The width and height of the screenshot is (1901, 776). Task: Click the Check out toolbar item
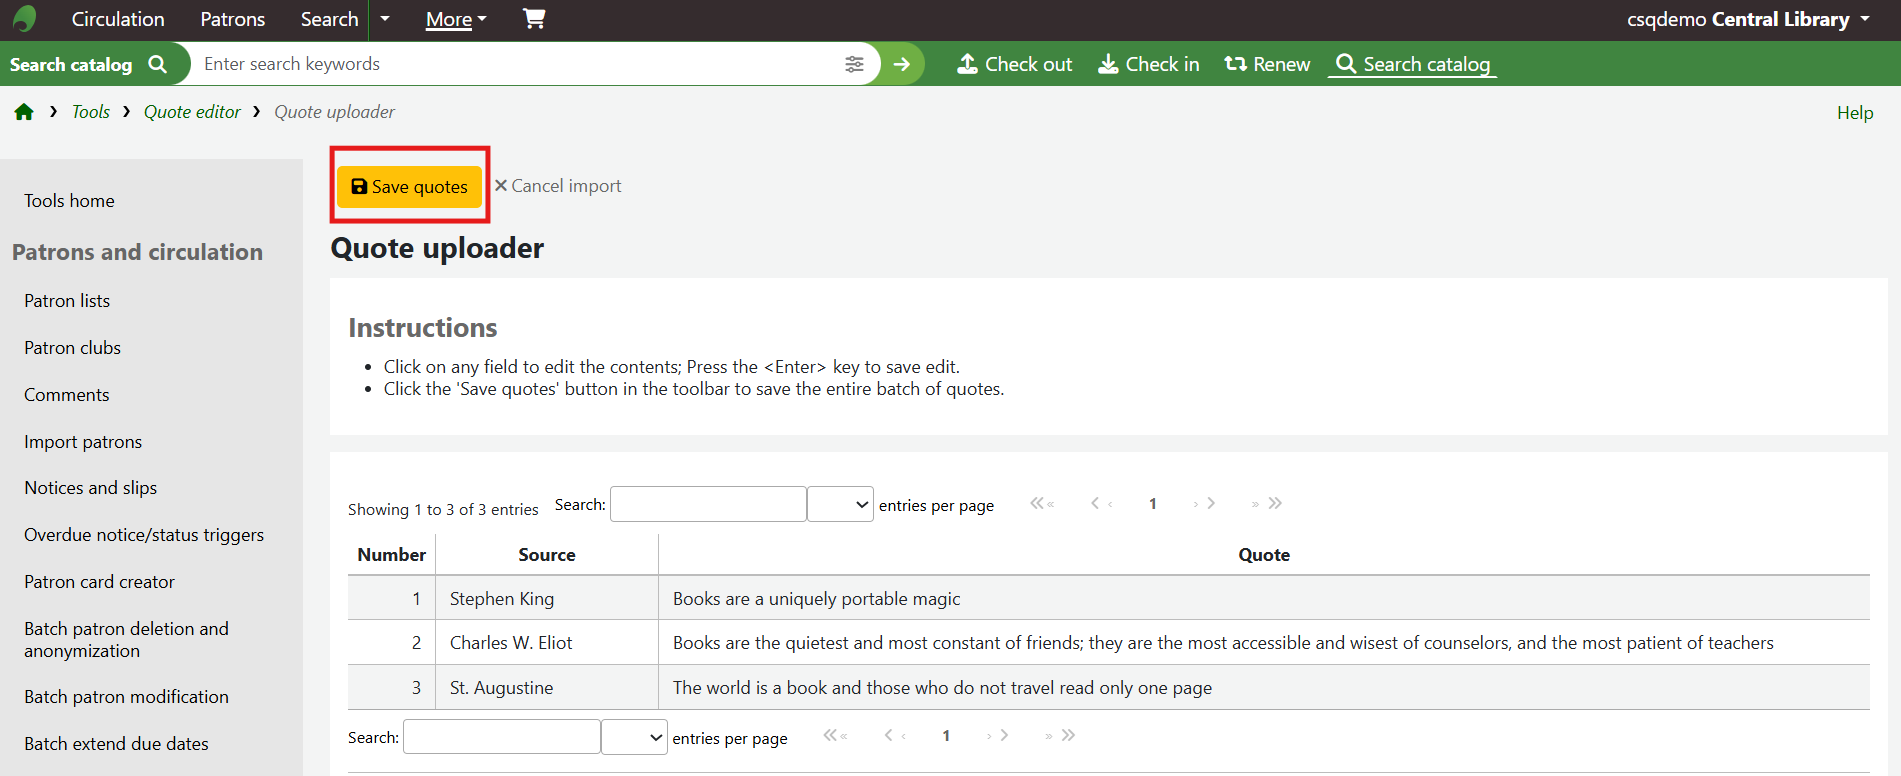pyautogui.click(x=1014, y=64)
